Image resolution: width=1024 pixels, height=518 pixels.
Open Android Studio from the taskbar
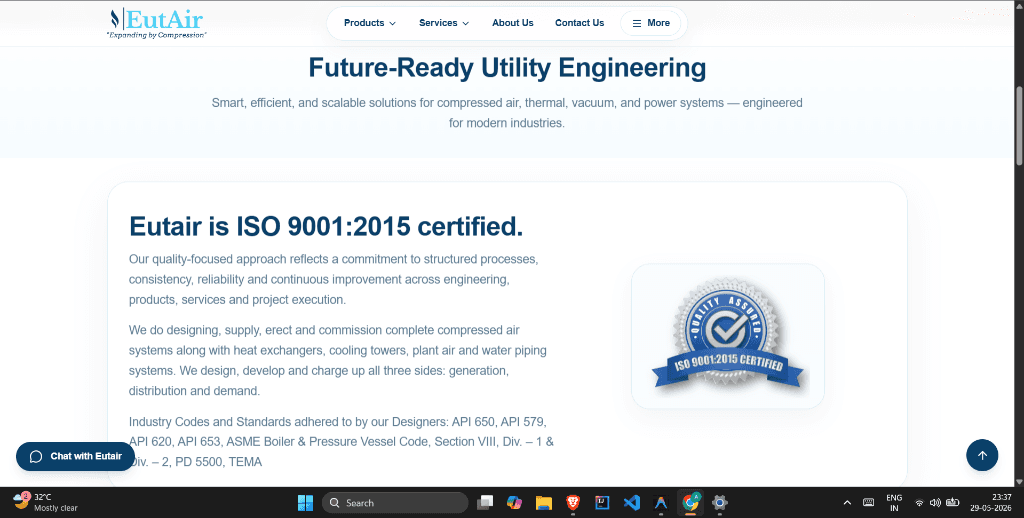[x=661, y=502]
